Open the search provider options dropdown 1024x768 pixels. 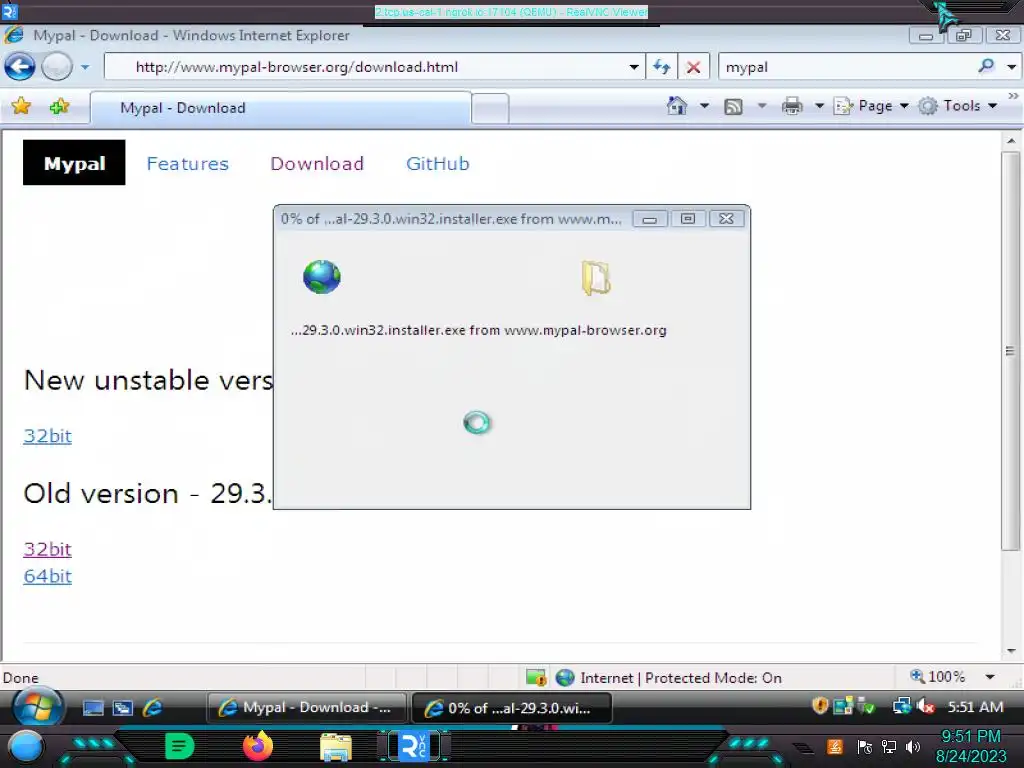tap(1012, 67)
